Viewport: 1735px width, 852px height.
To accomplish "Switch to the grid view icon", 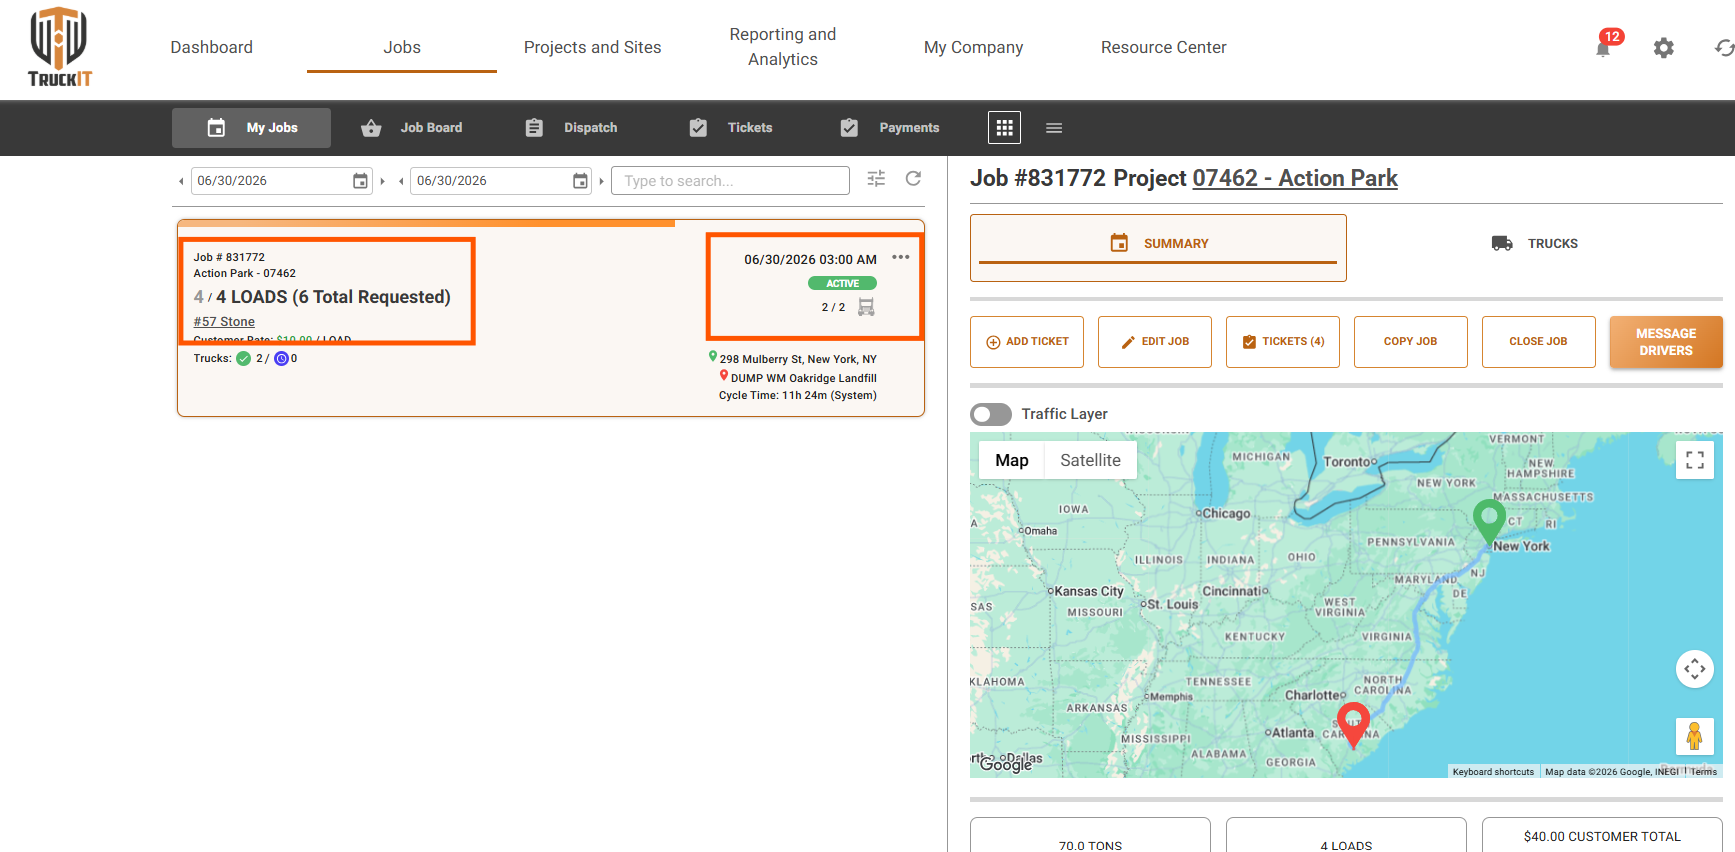I will (x=1004, y=128).
